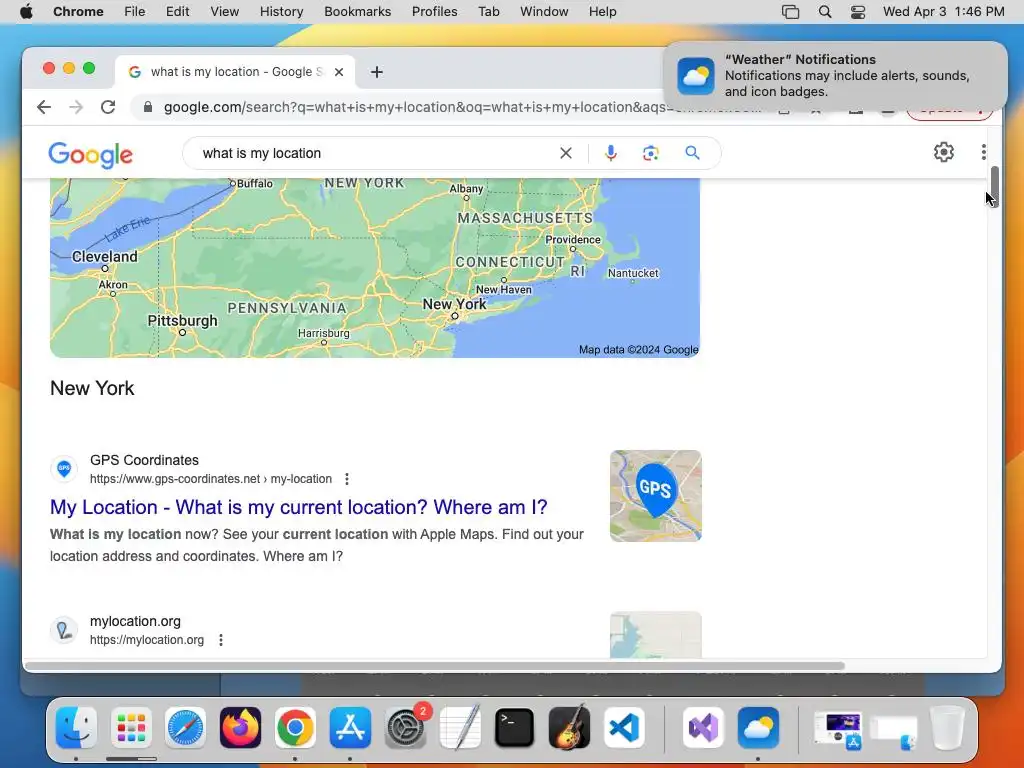Start voice search with microphone icon
Image resolution: width=1024 pixels, height=768 pixels.
tap(611, 153)
